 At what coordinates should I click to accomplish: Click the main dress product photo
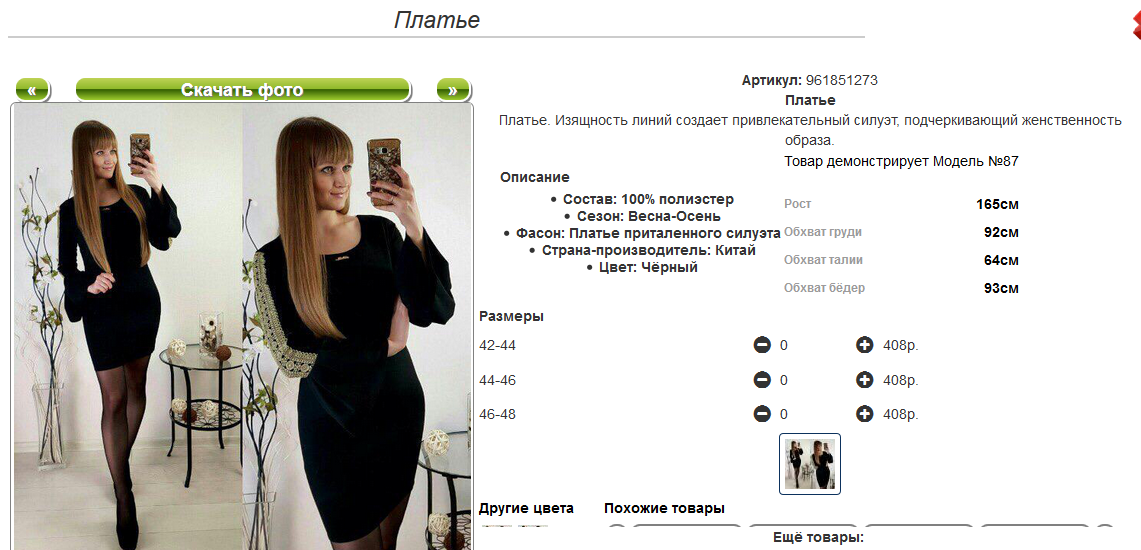[242, 327]
